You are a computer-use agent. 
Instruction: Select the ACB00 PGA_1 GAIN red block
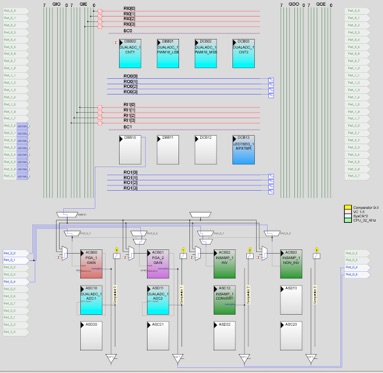[91, 264]
